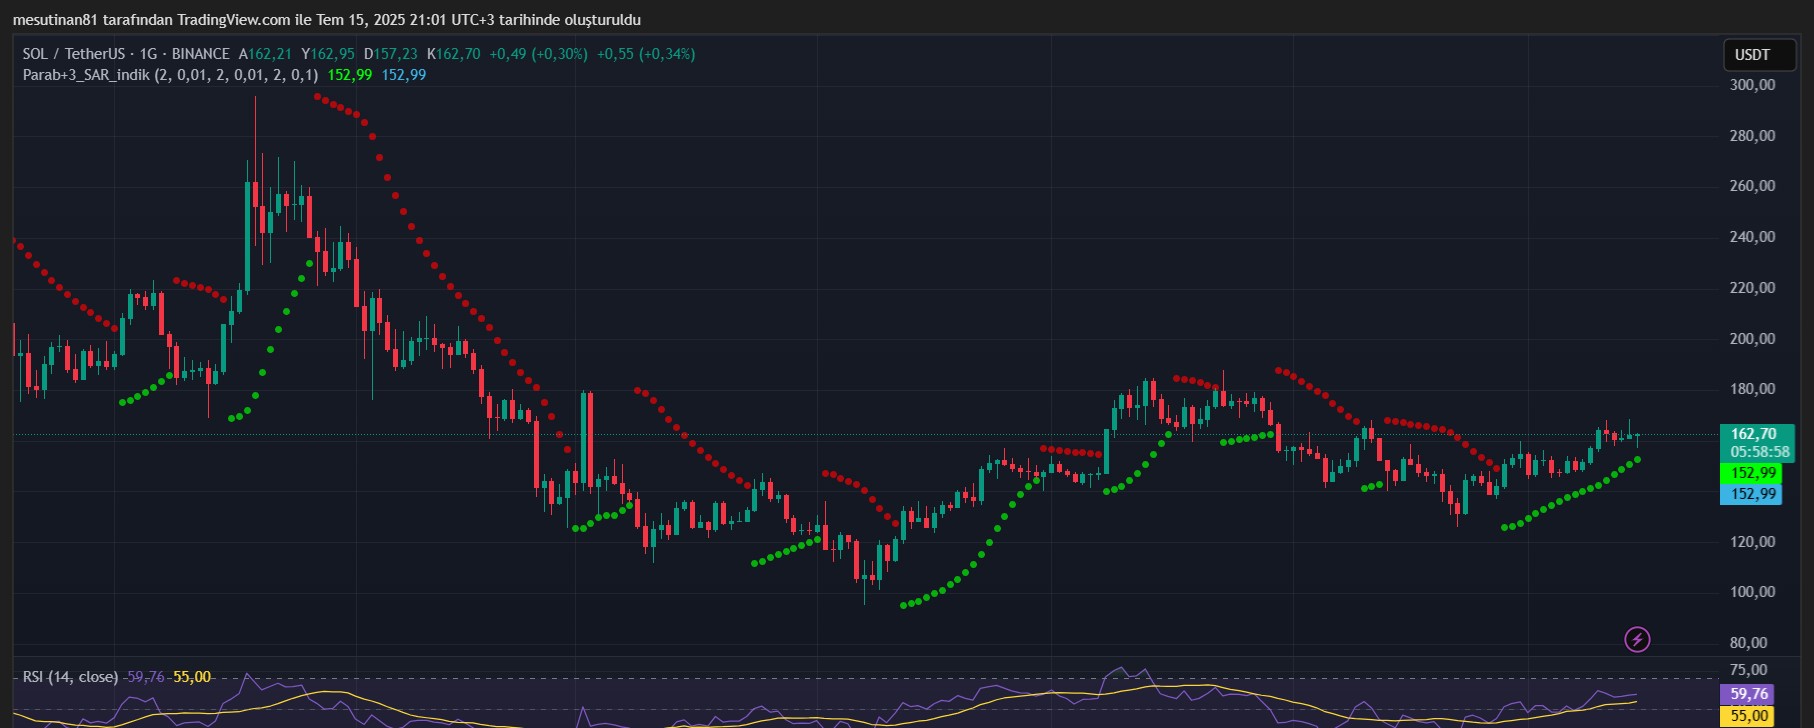The height and width of the screenshot is (728, 1814).
Task: Click blue 152,99 tag on price axis
Action: point(1751,494)
